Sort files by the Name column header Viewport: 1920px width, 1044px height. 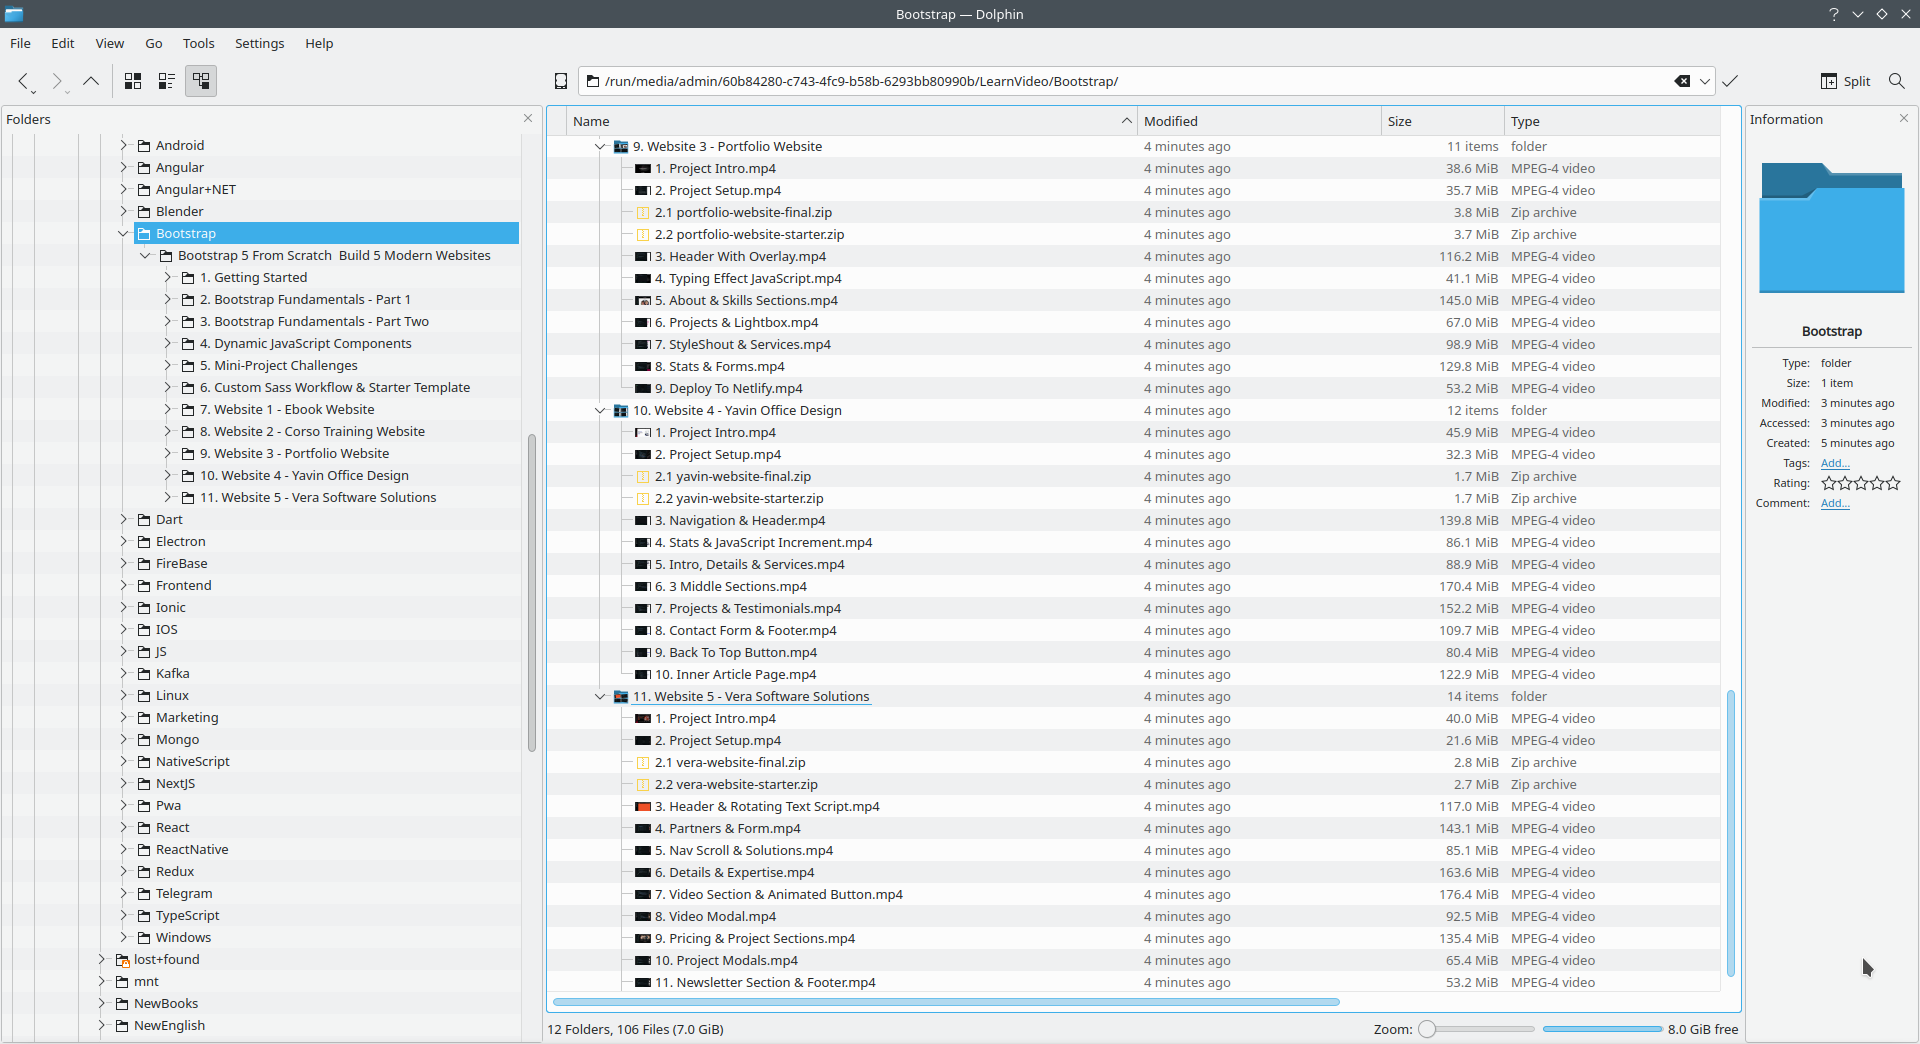(852, 121)
